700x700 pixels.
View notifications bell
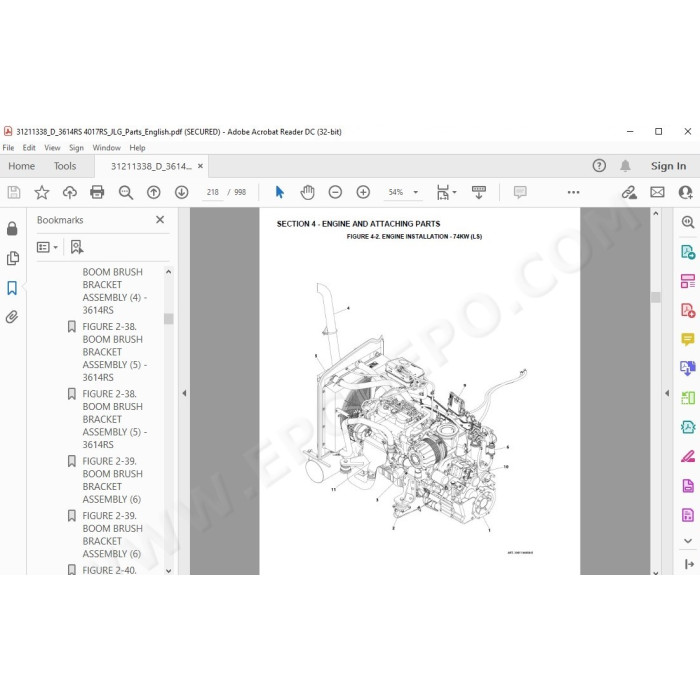point(625,166)
